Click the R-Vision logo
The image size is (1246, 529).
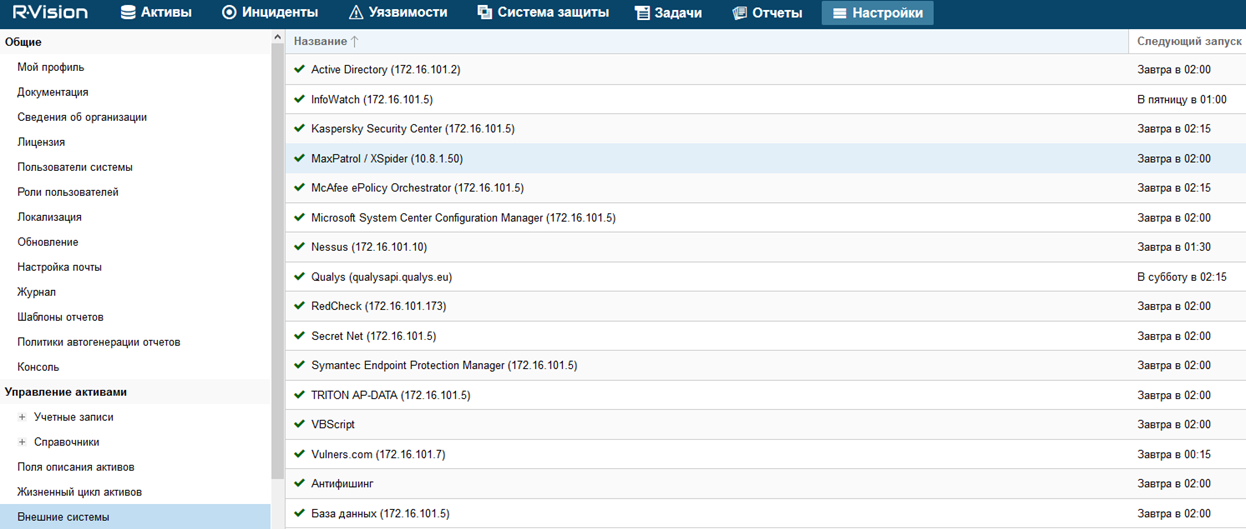click(50, 13)
